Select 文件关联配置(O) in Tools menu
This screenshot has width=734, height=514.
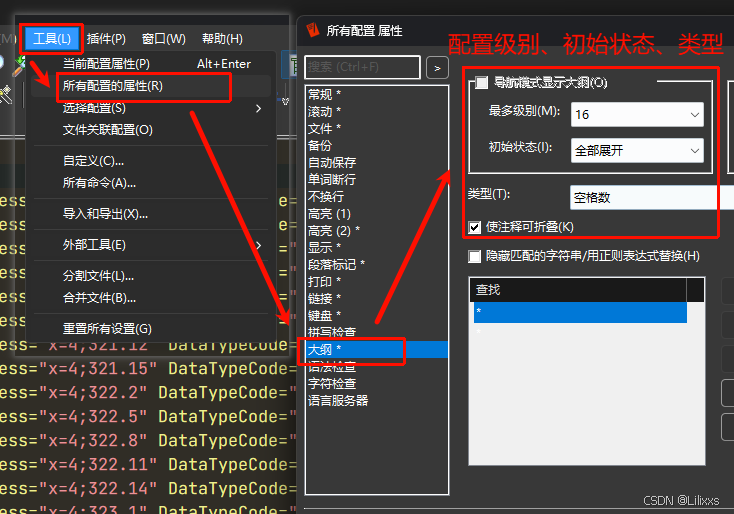point(151,130)
